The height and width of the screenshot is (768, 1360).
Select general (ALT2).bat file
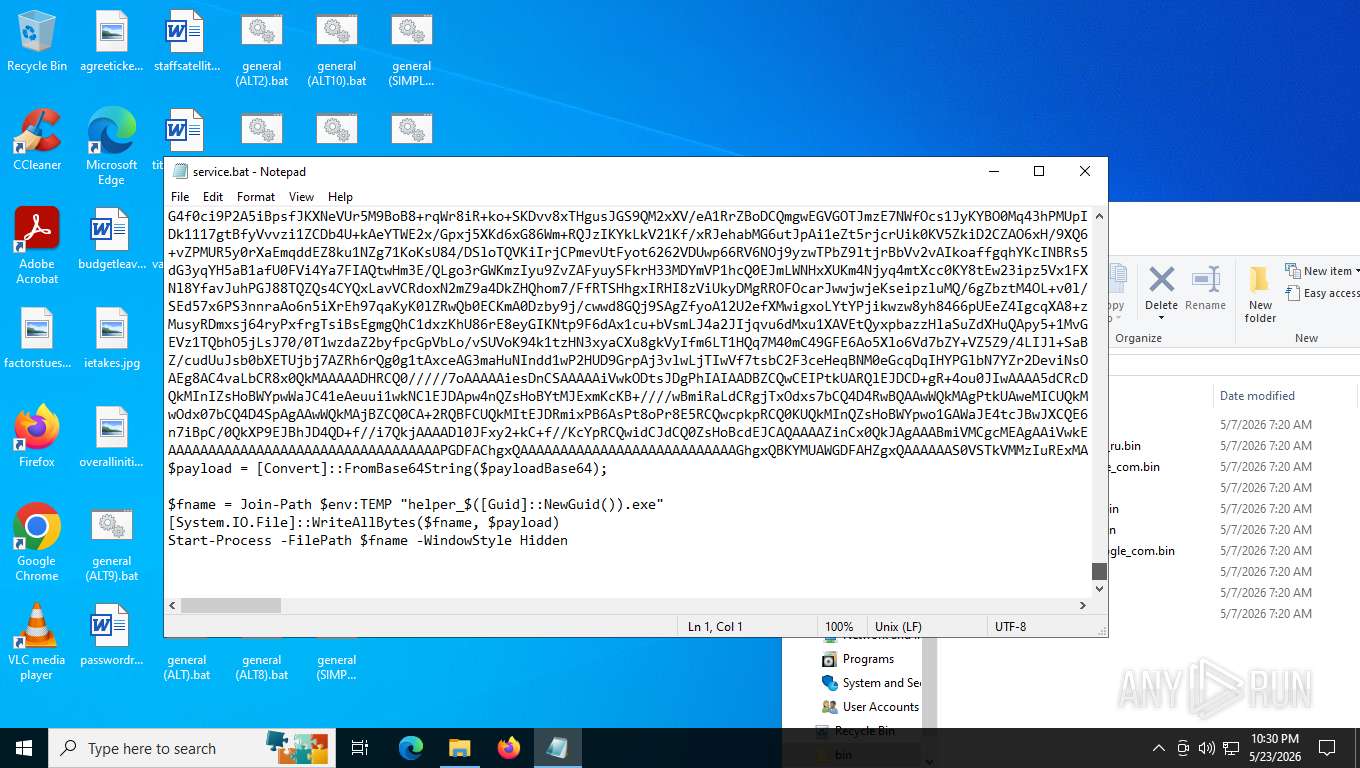(261, 50)
